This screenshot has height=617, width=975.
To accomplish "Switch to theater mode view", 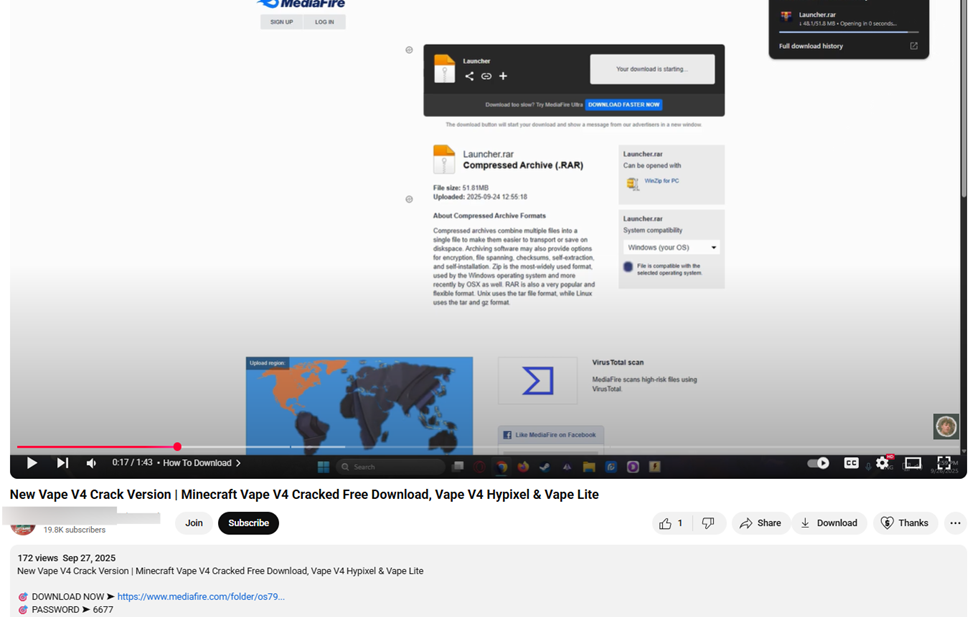I will [913, 463].
